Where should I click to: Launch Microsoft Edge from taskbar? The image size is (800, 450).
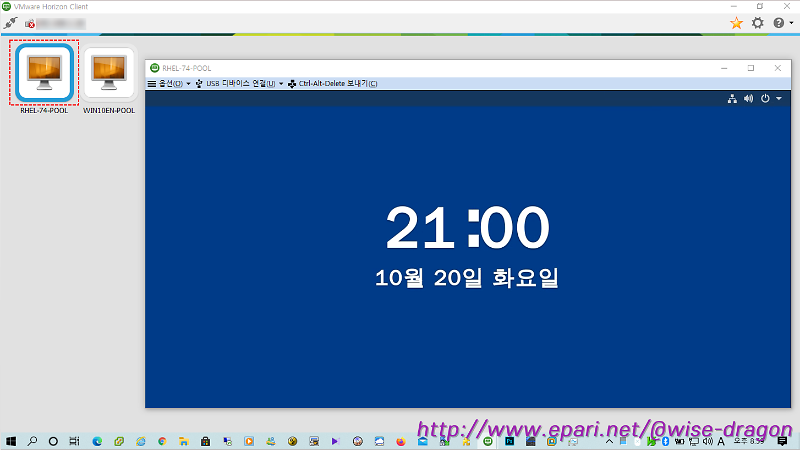97,441
